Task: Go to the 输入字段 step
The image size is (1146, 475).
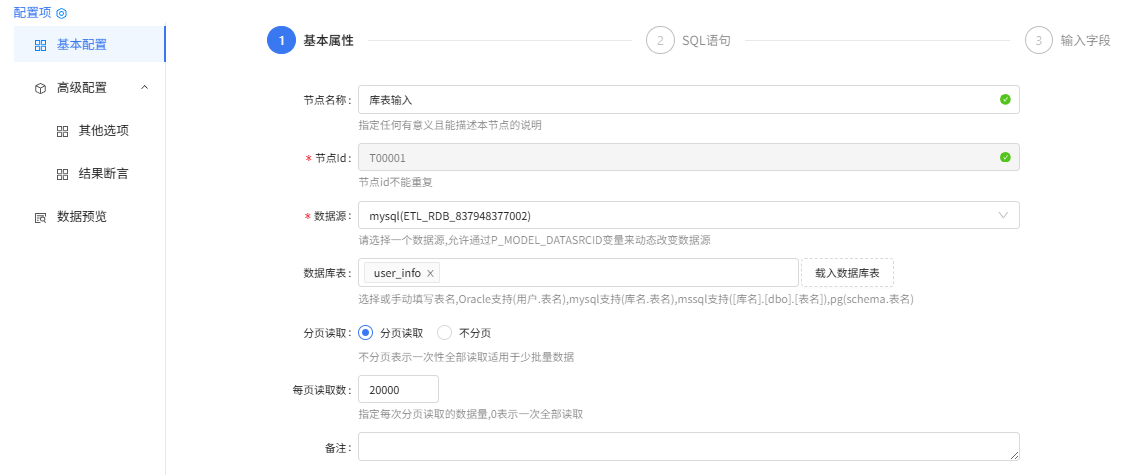Action: [x=1085, y=40]
